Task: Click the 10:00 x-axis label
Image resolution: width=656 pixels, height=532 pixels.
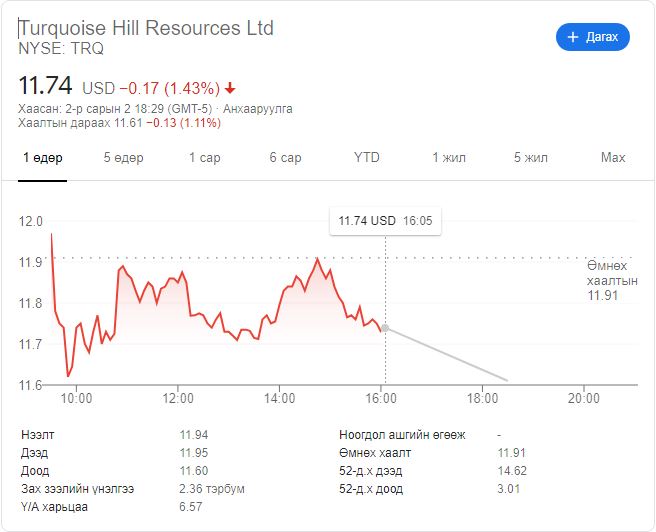Action: pos(76,398)
